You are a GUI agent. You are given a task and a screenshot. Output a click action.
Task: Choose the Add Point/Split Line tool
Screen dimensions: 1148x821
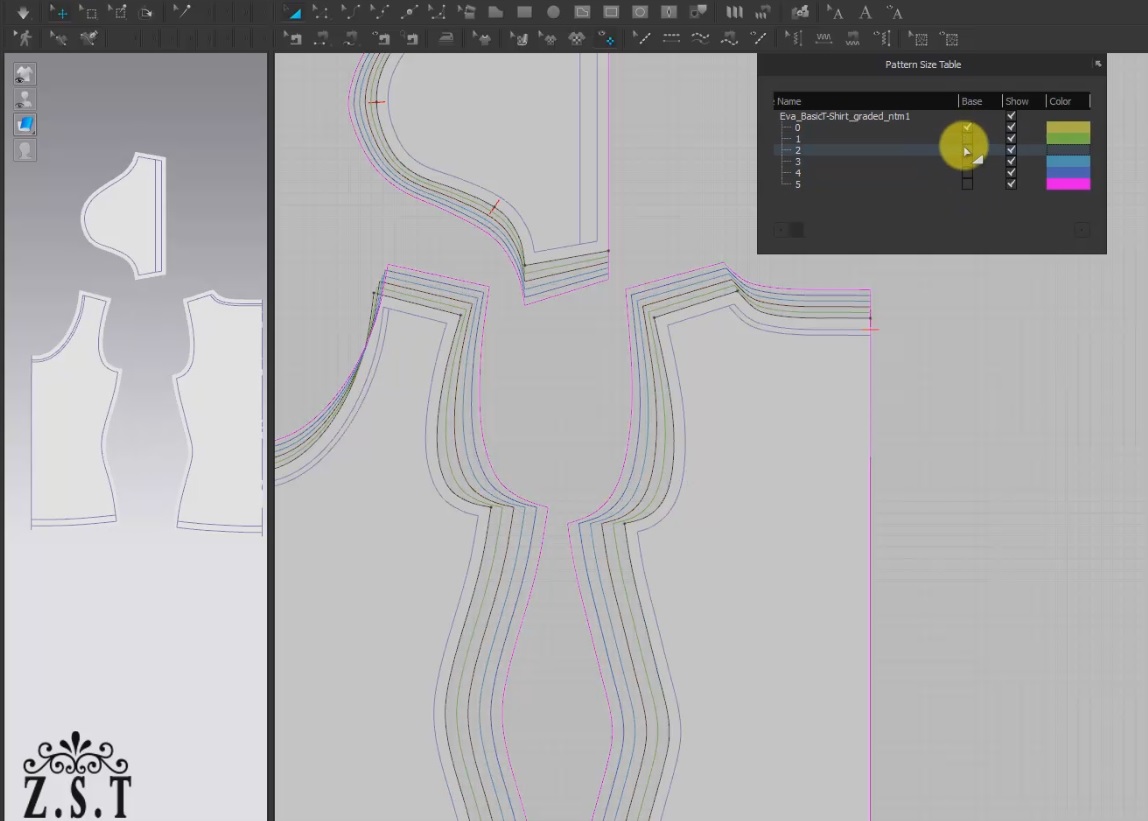[x=409, y=12]
